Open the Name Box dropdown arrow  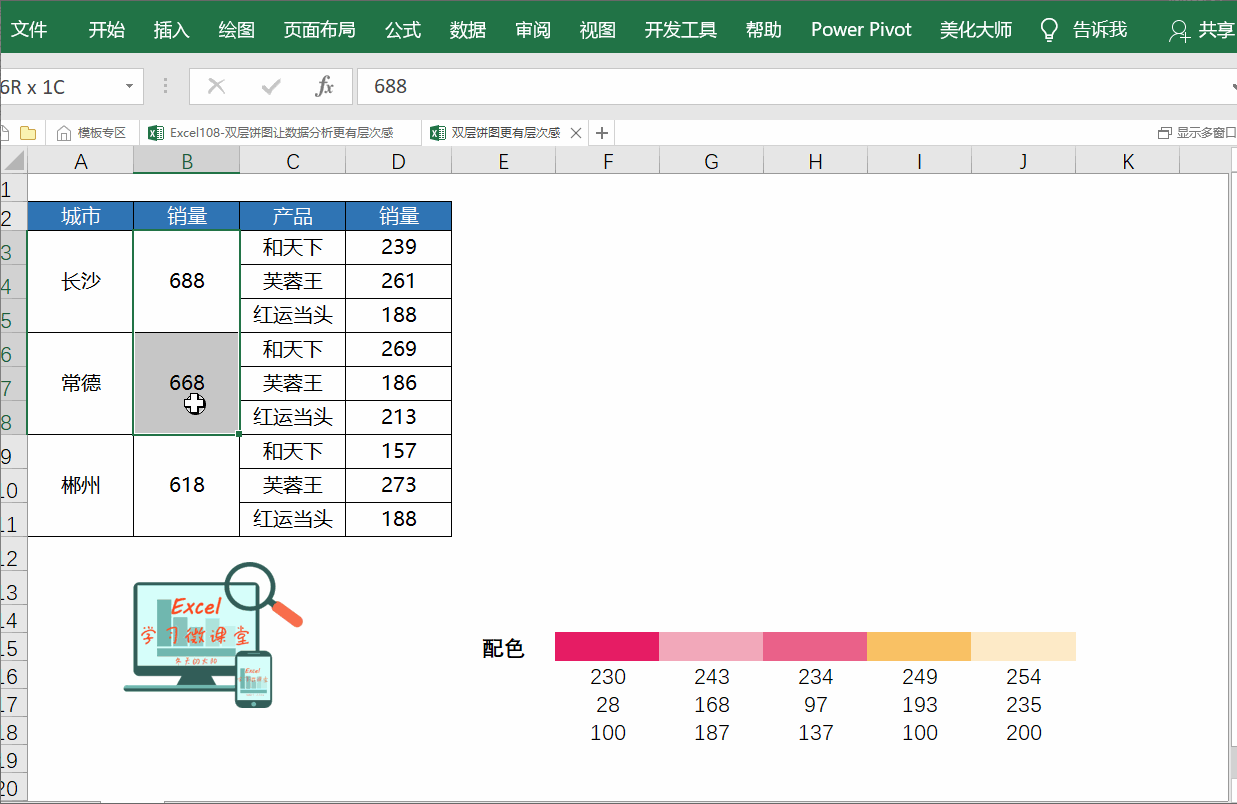click(x=127, y=86)
